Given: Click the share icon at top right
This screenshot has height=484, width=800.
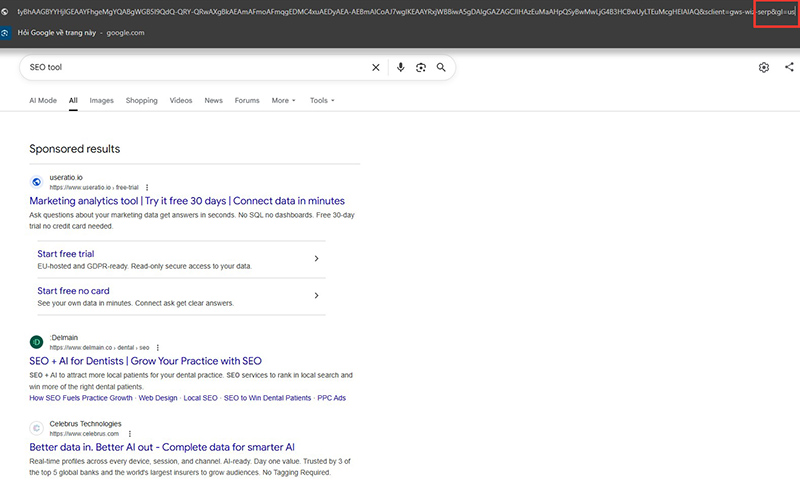Looking at the screenshot, I should (x=789, y=67).
